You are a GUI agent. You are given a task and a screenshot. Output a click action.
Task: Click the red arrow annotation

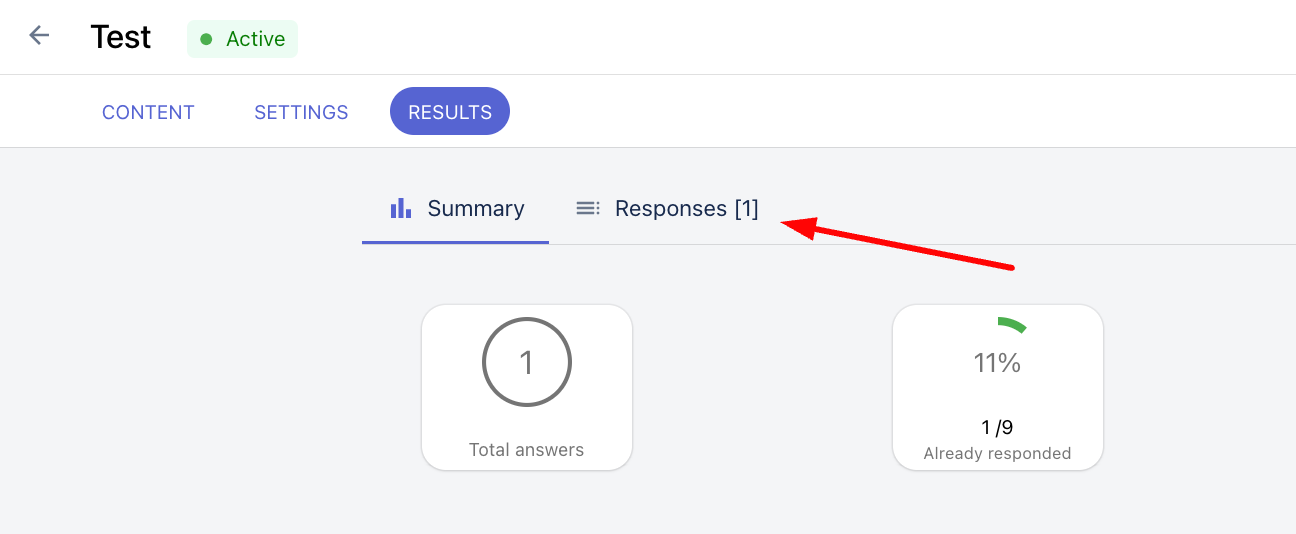click(897, 242)
